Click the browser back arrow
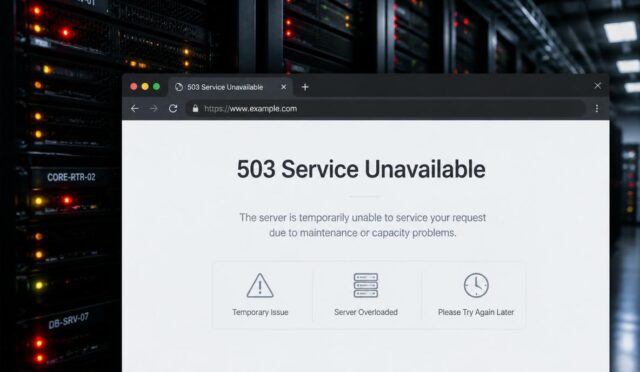The image size is (640, 372). 135,109
